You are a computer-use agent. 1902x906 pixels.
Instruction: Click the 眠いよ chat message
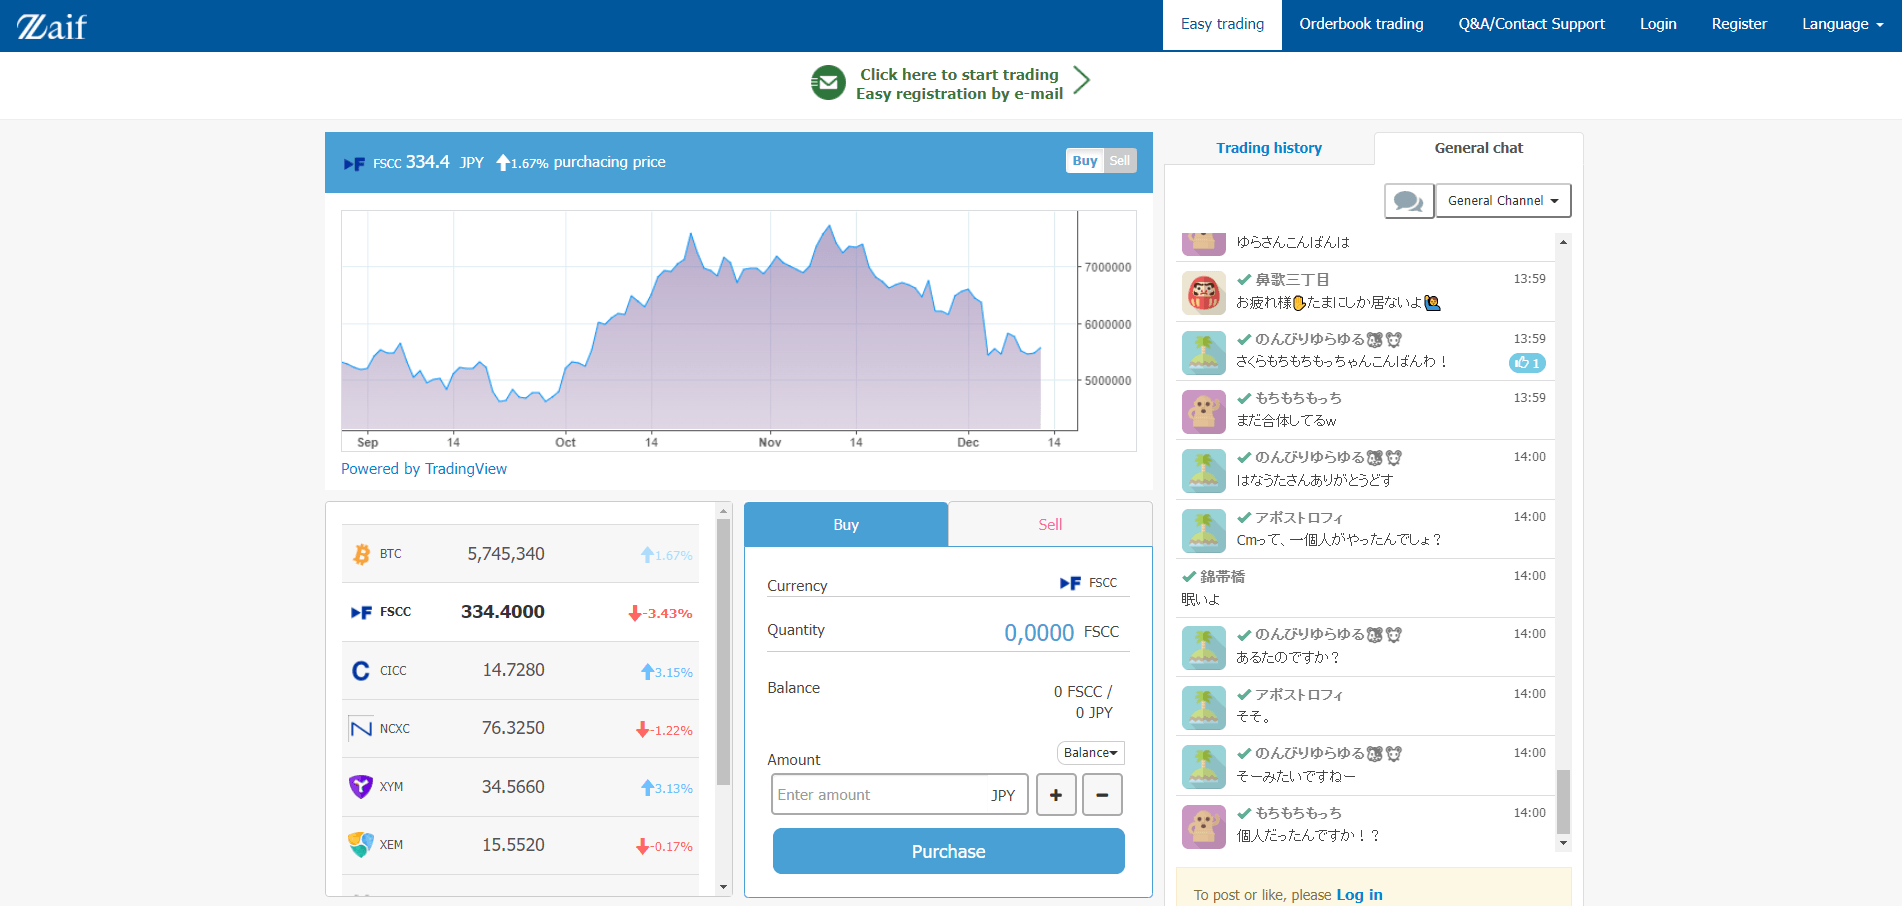pyautogui.click(x=1200, y=600)
